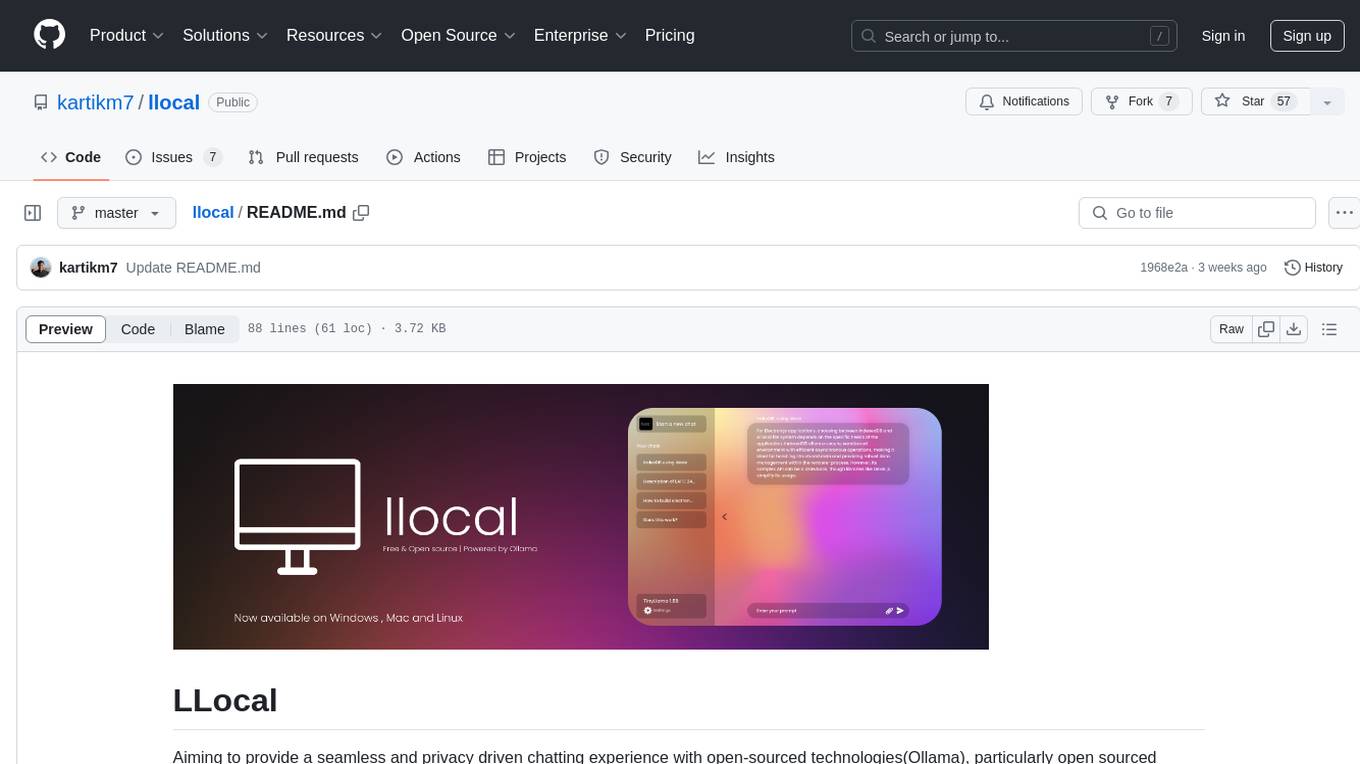Open the Pricing page

670,35
